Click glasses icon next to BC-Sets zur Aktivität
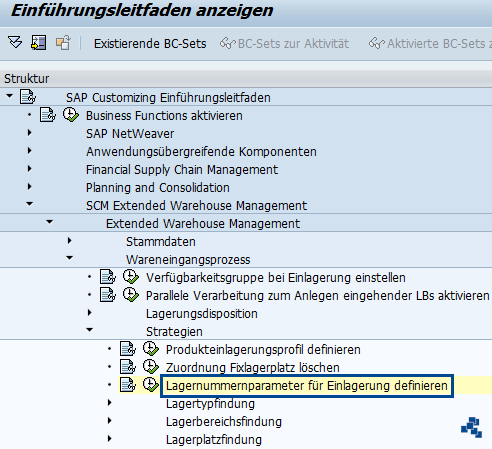The width and height of the screenshot is (492, 449). 228,43
